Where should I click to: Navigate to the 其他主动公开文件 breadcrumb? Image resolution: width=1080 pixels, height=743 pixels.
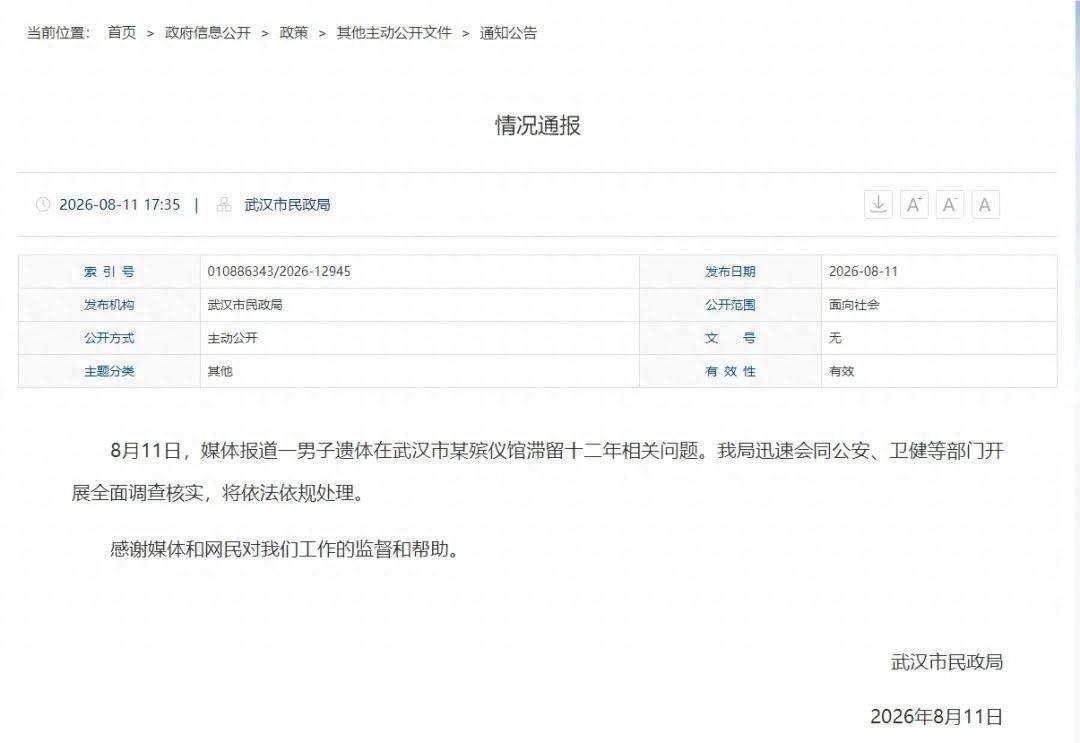394,32
